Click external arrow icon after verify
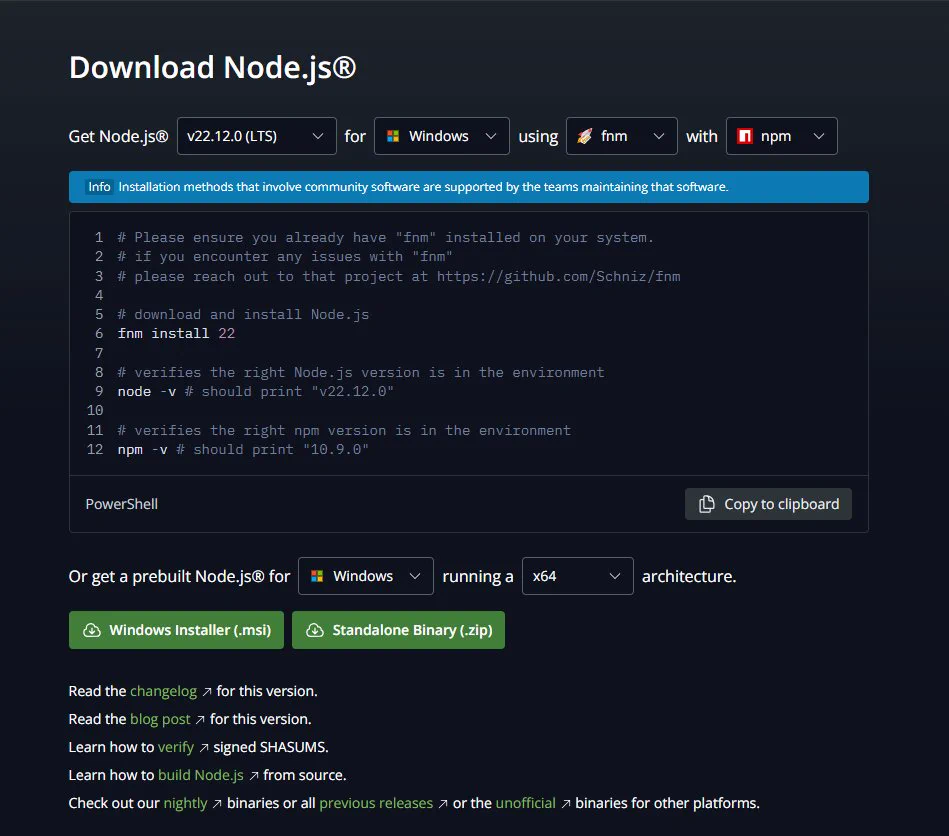 tap(204, 748)
